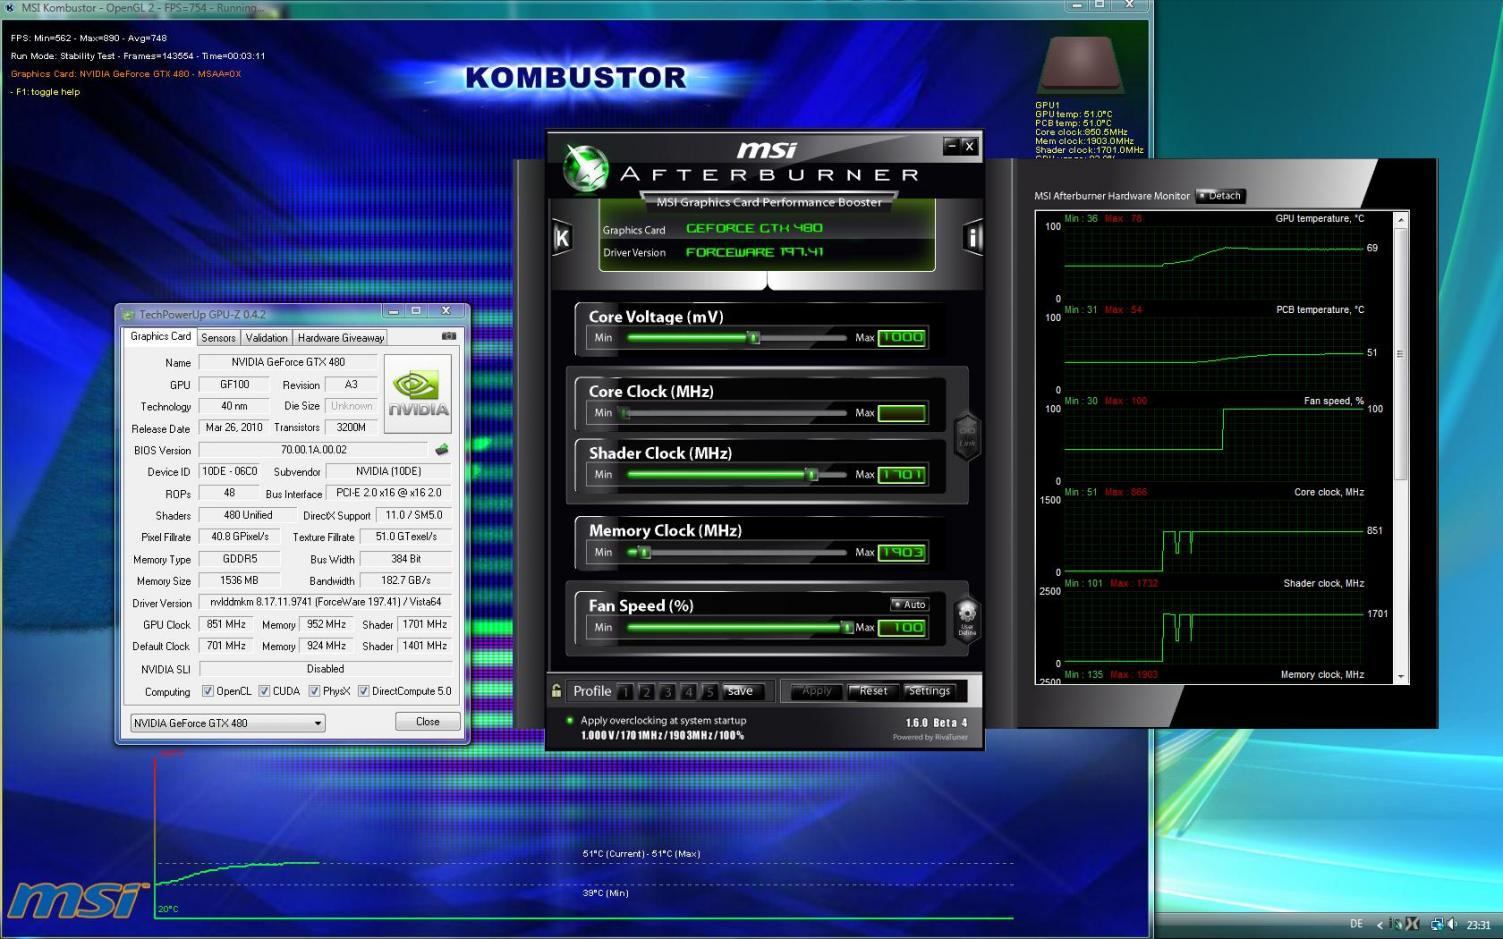
Task: Toggle Apply overclocking at system startup
Action: pyautogui.click(x=570, y=720)
